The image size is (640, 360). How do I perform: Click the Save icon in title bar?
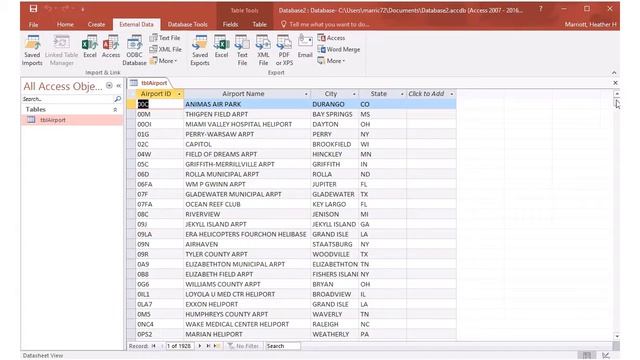[33, 9]
